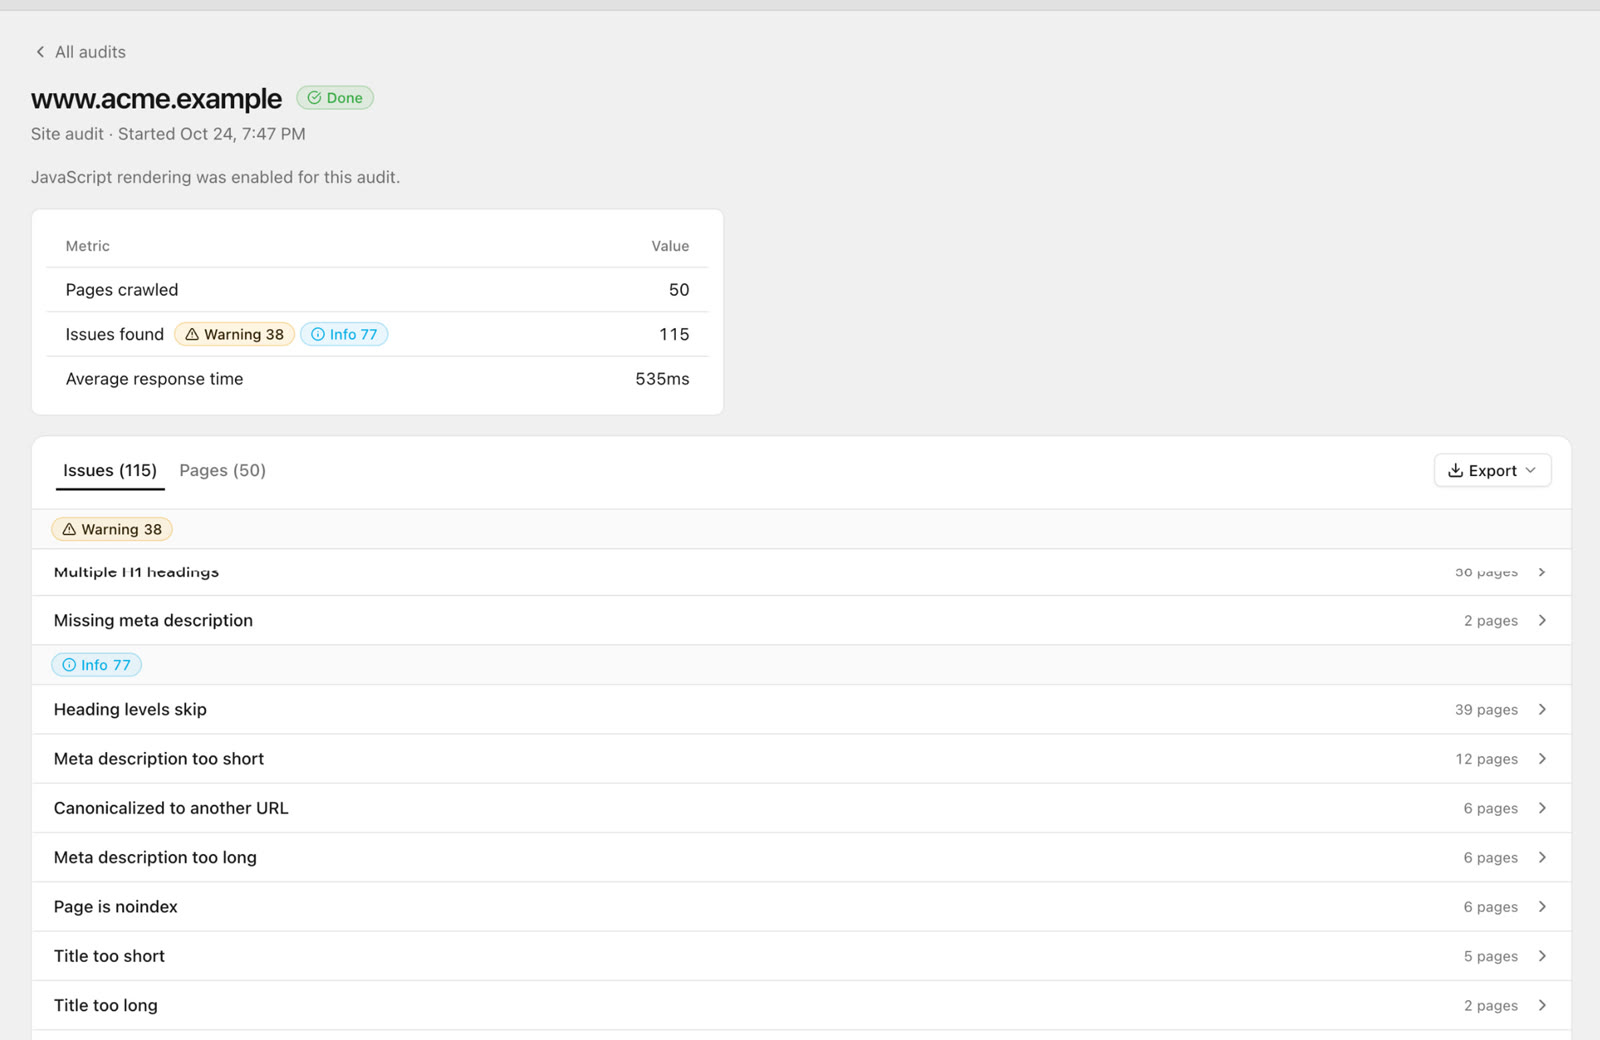The image size is (1600, 1040).
Task: Click the 39 pages count for Heading levels skip
Action: [x=1486, y=709]
